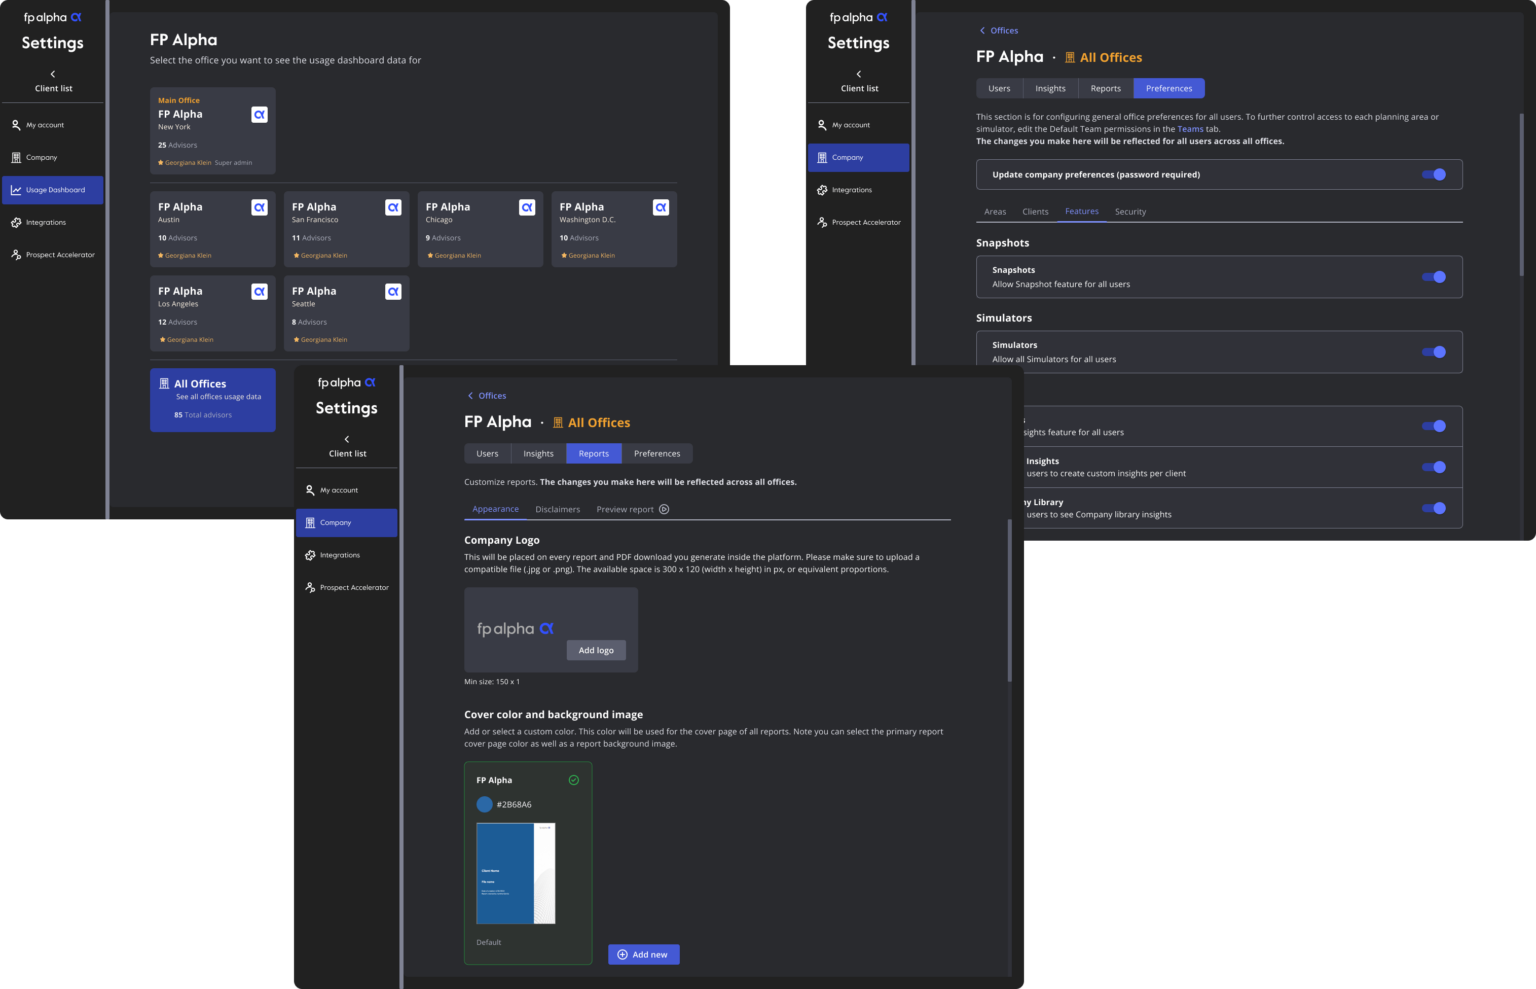Collapse Client list in the Reports settings panel

pos(346,438)
